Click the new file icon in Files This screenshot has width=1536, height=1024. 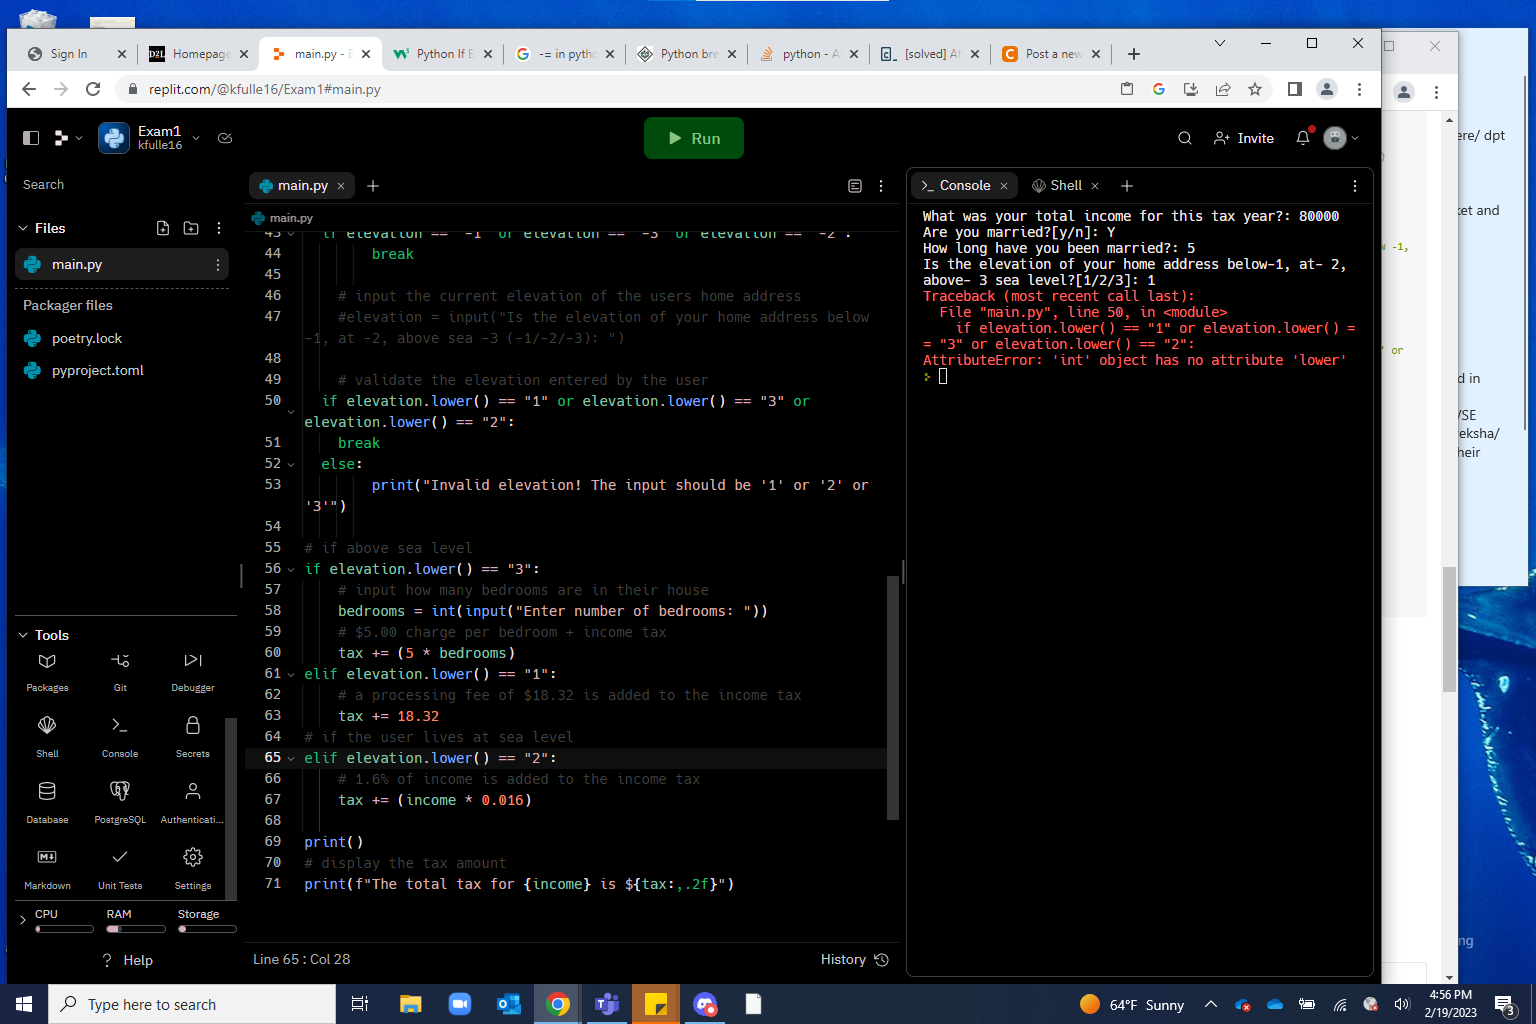(x=163, y=228)
